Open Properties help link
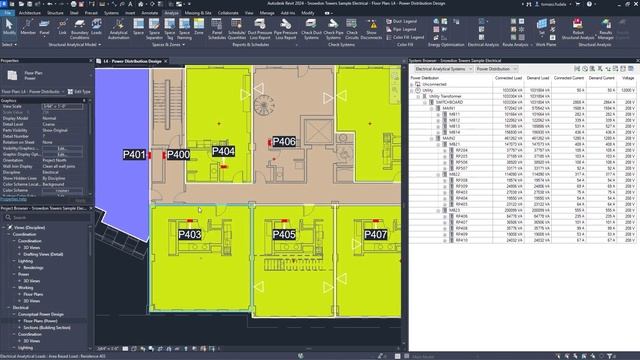This screenshot has height=360, width=640. point(13,199)
